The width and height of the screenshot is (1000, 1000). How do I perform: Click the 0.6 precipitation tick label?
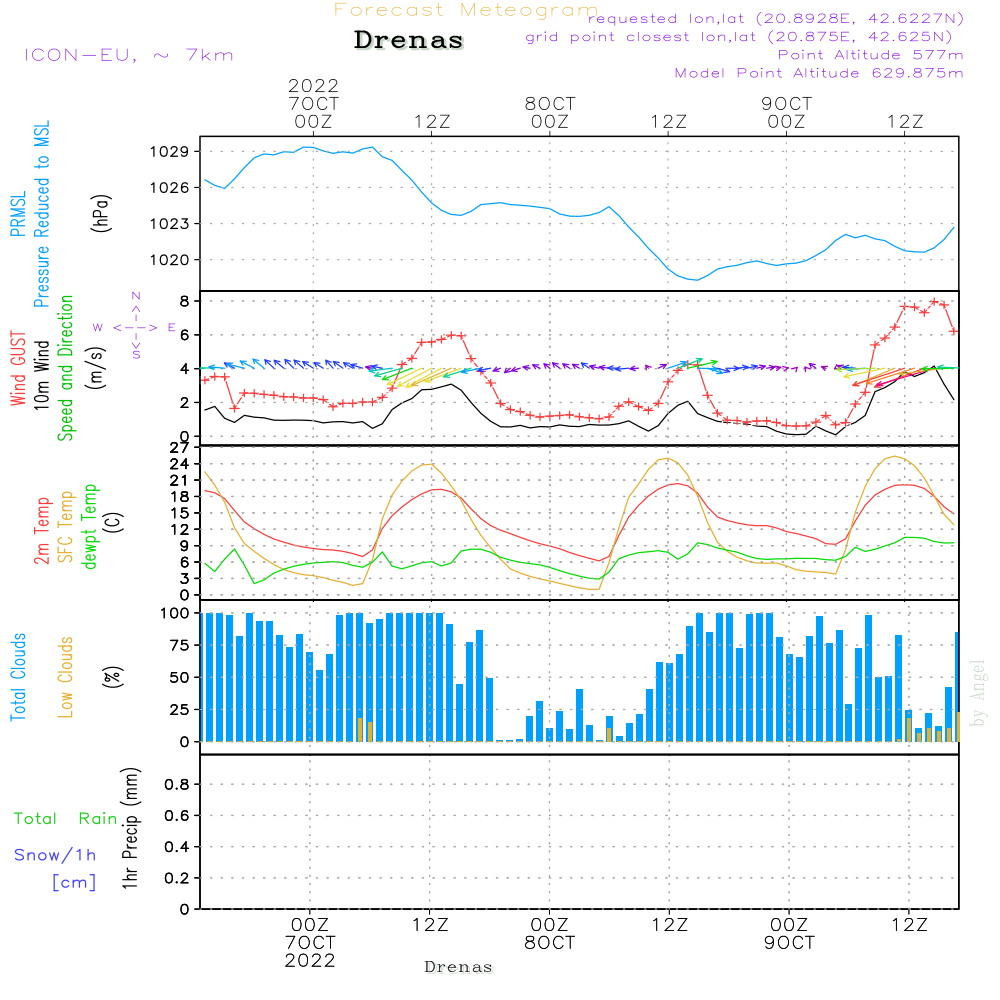pyautogui.click(x=177, y=816)
